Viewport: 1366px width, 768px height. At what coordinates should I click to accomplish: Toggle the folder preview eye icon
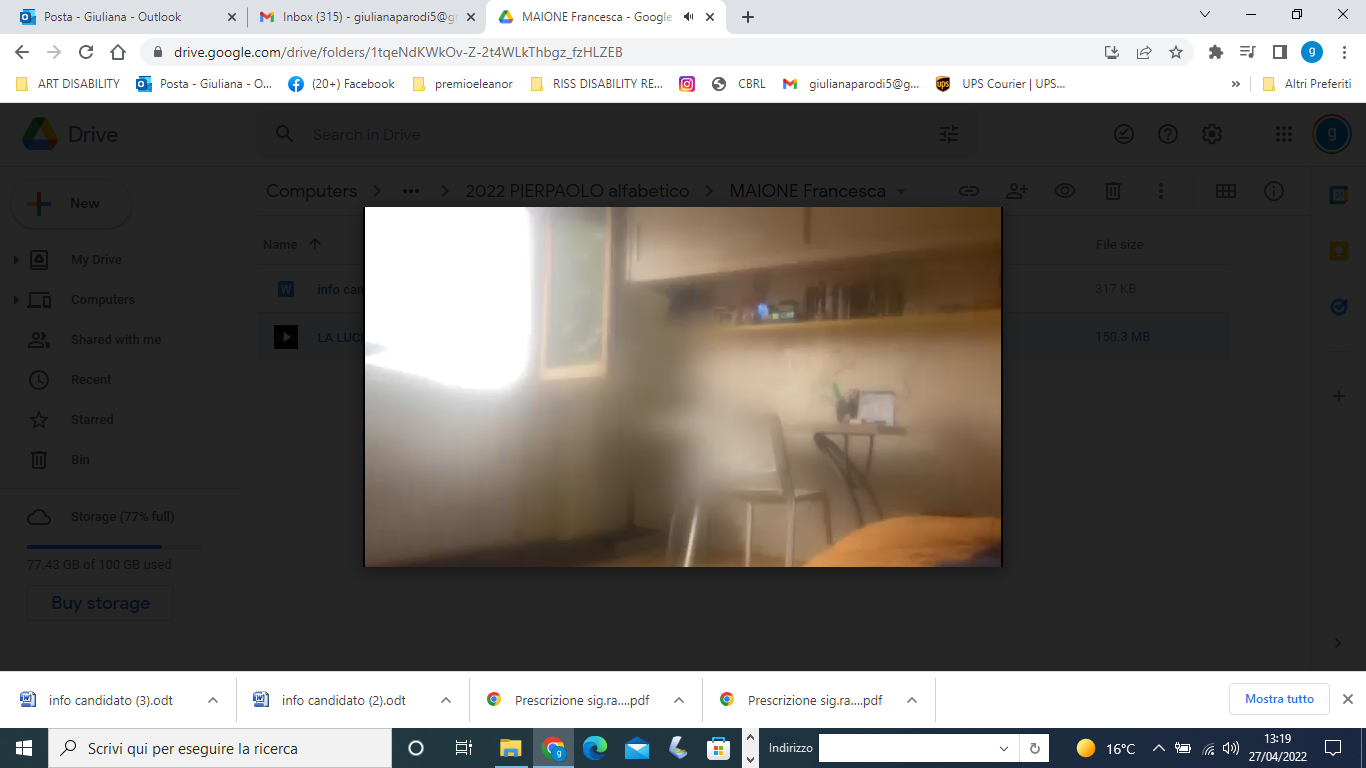pos(1065,191)
